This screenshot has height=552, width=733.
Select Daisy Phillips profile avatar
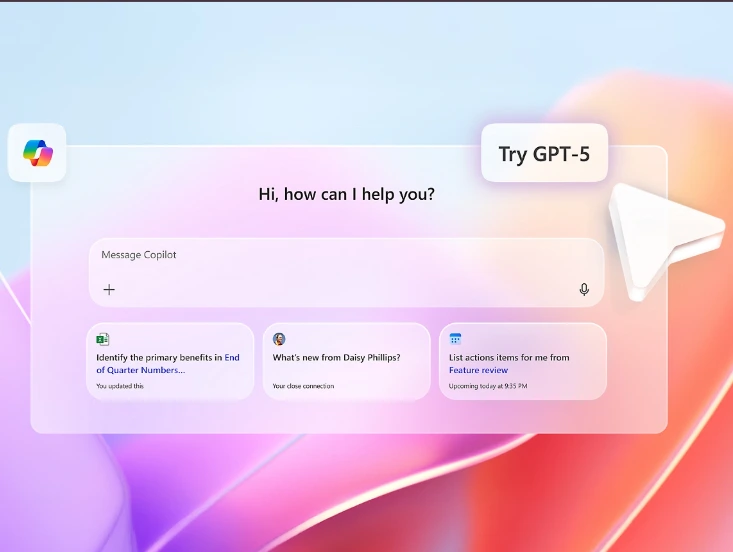(279, 339)
